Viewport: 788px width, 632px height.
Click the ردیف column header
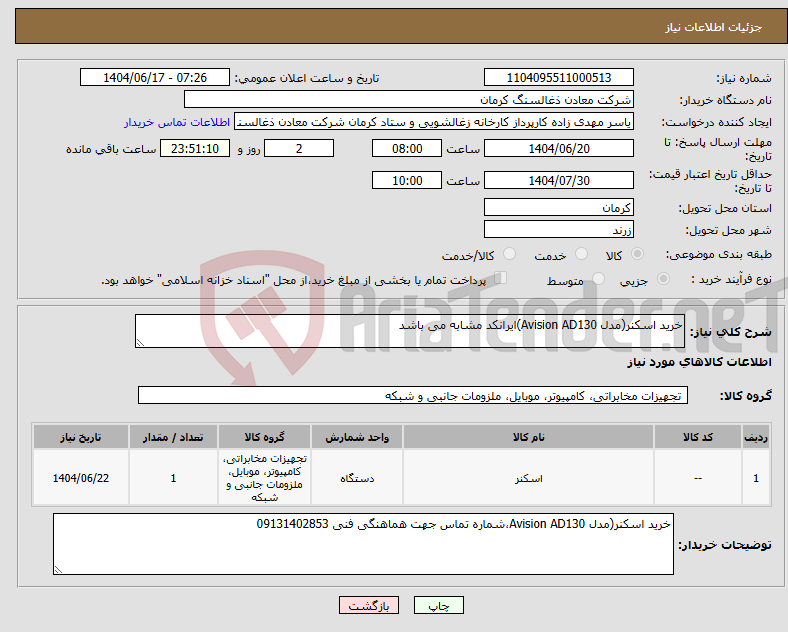pyautogui.click(x=756, y=437)
